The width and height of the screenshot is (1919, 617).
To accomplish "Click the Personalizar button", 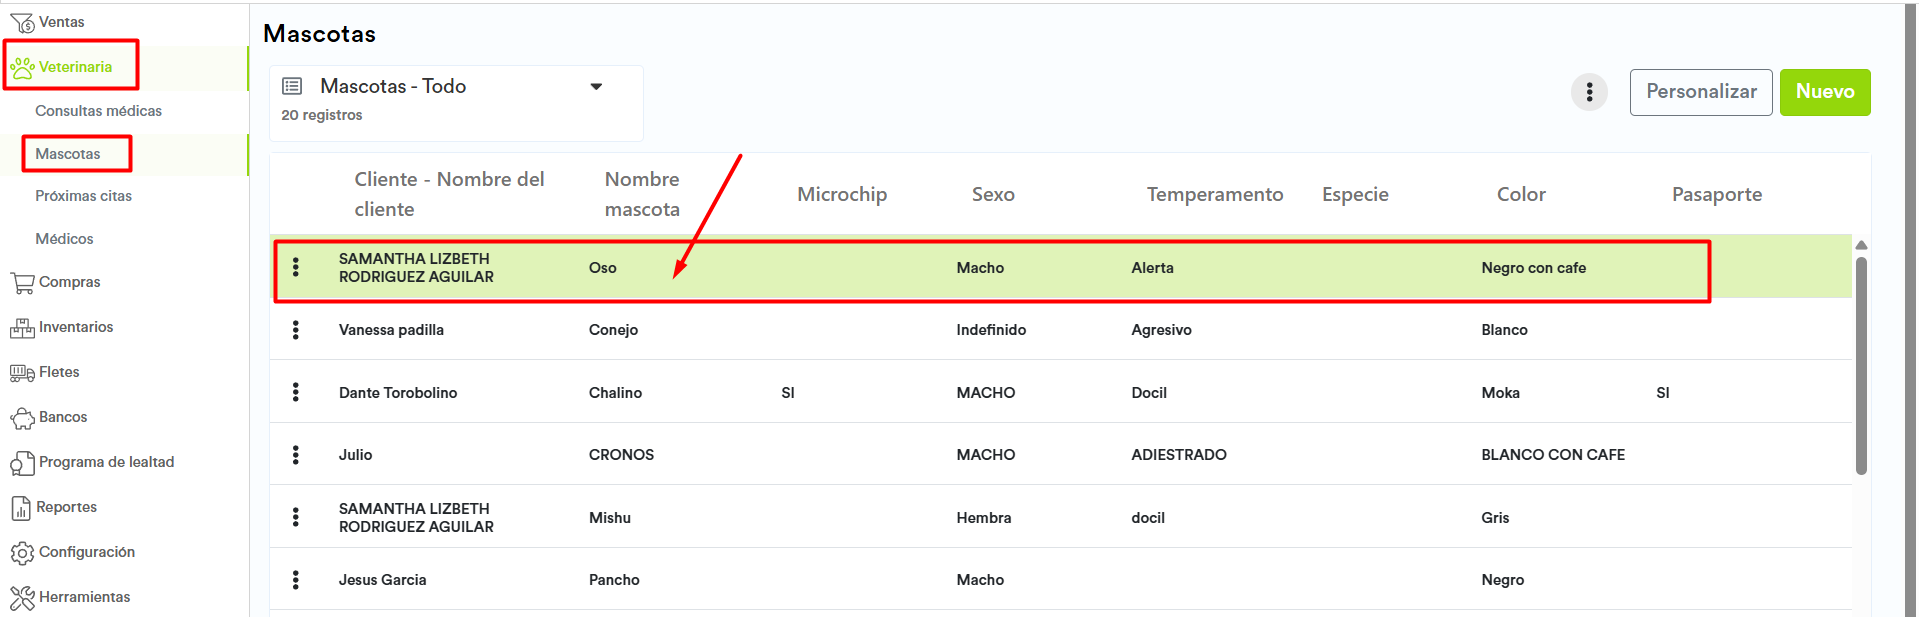I will [1700, 92].
